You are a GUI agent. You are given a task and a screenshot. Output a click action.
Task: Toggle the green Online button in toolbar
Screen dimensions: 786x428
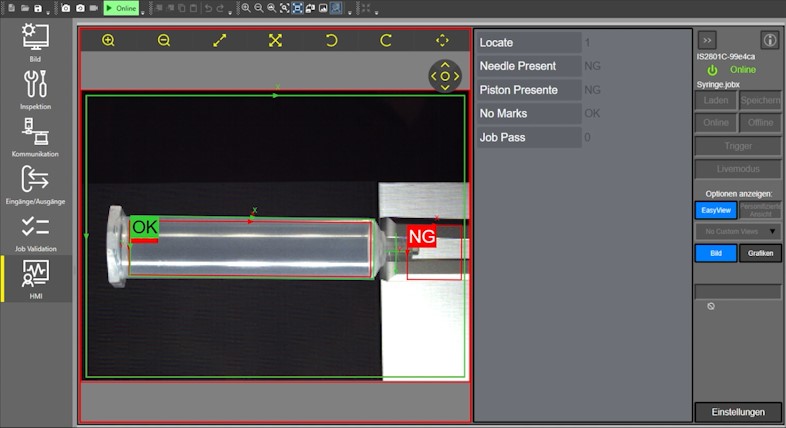[121, 8]
